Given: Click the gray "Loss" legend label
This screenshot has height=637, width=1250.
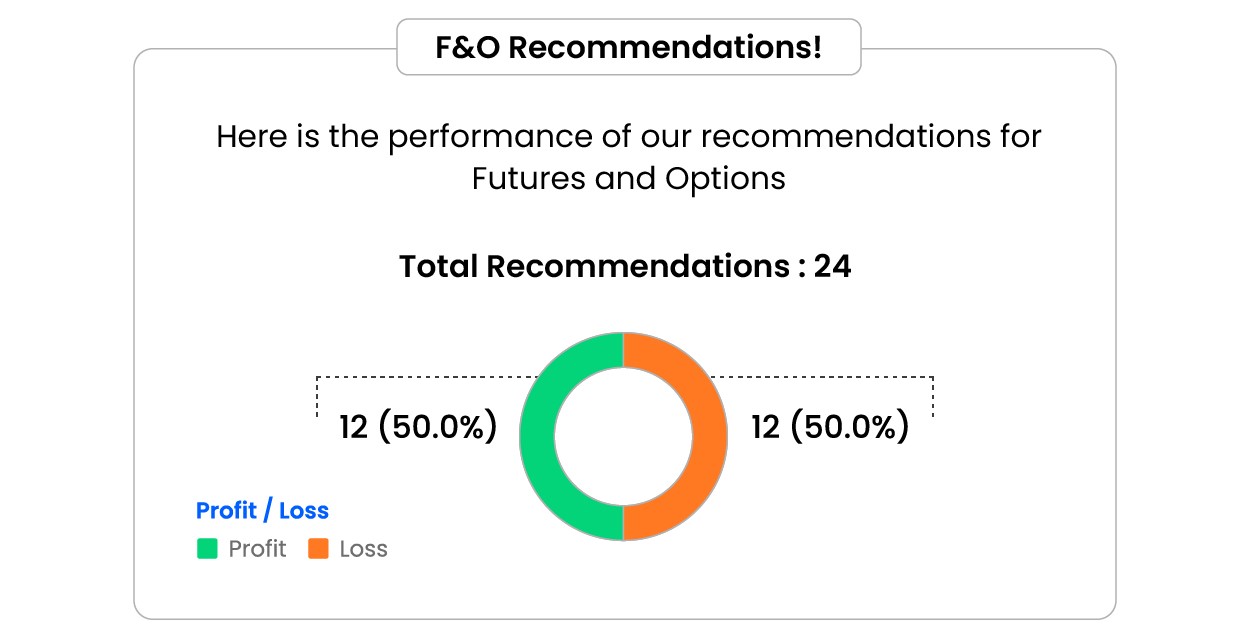Looking at the screenshot, I should [x=363, y=549].
